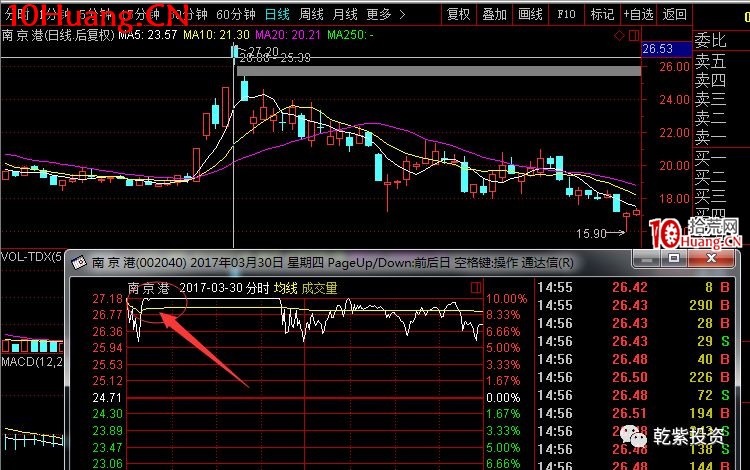Select the sell trade with volume 29
750x470 pixels.
pyautogui.click(x=633, y=341)
